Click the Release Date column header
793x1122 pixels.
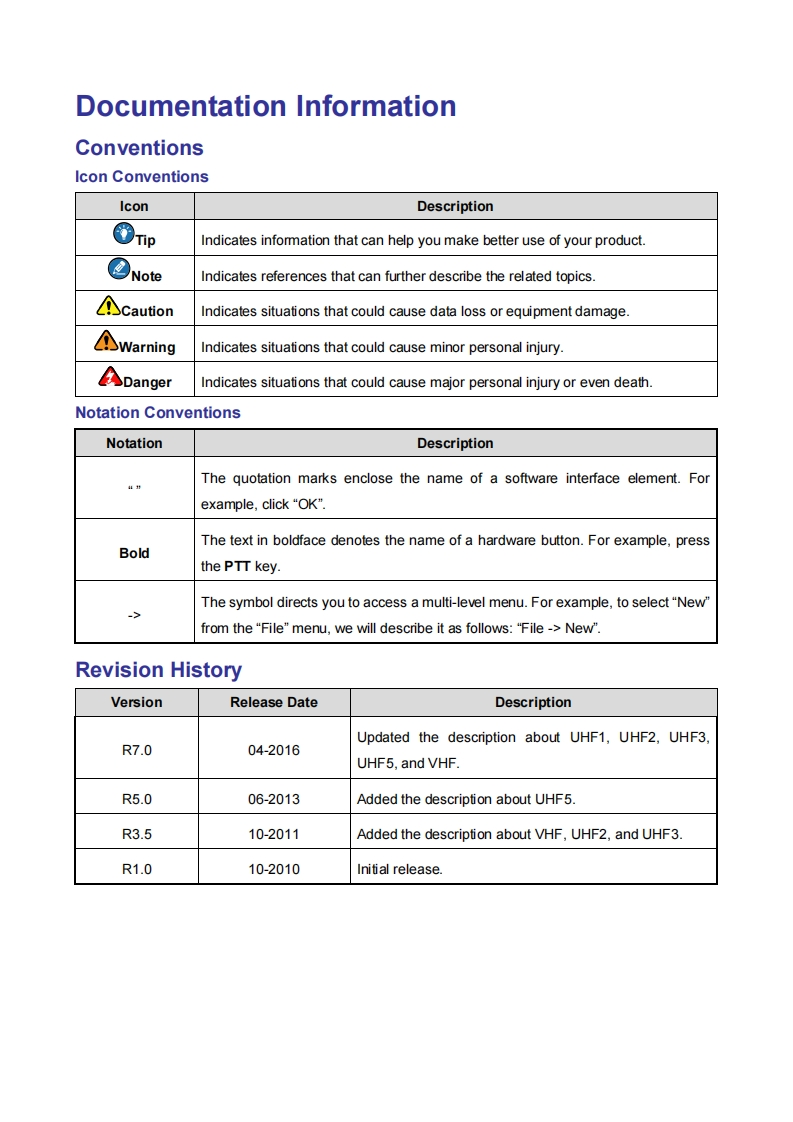(x=274, y=702)
